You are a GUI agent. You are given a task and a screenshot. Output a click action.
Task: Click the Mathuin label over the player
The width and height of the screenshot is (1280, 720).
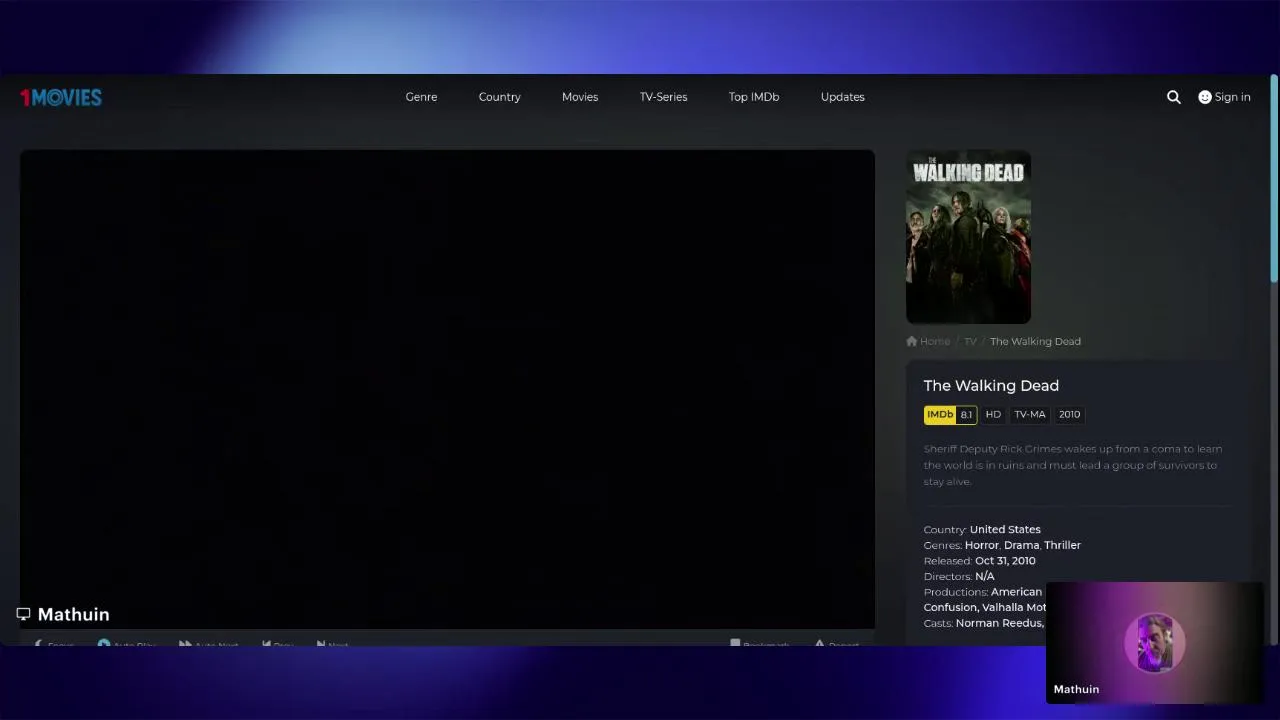[73, 614]
